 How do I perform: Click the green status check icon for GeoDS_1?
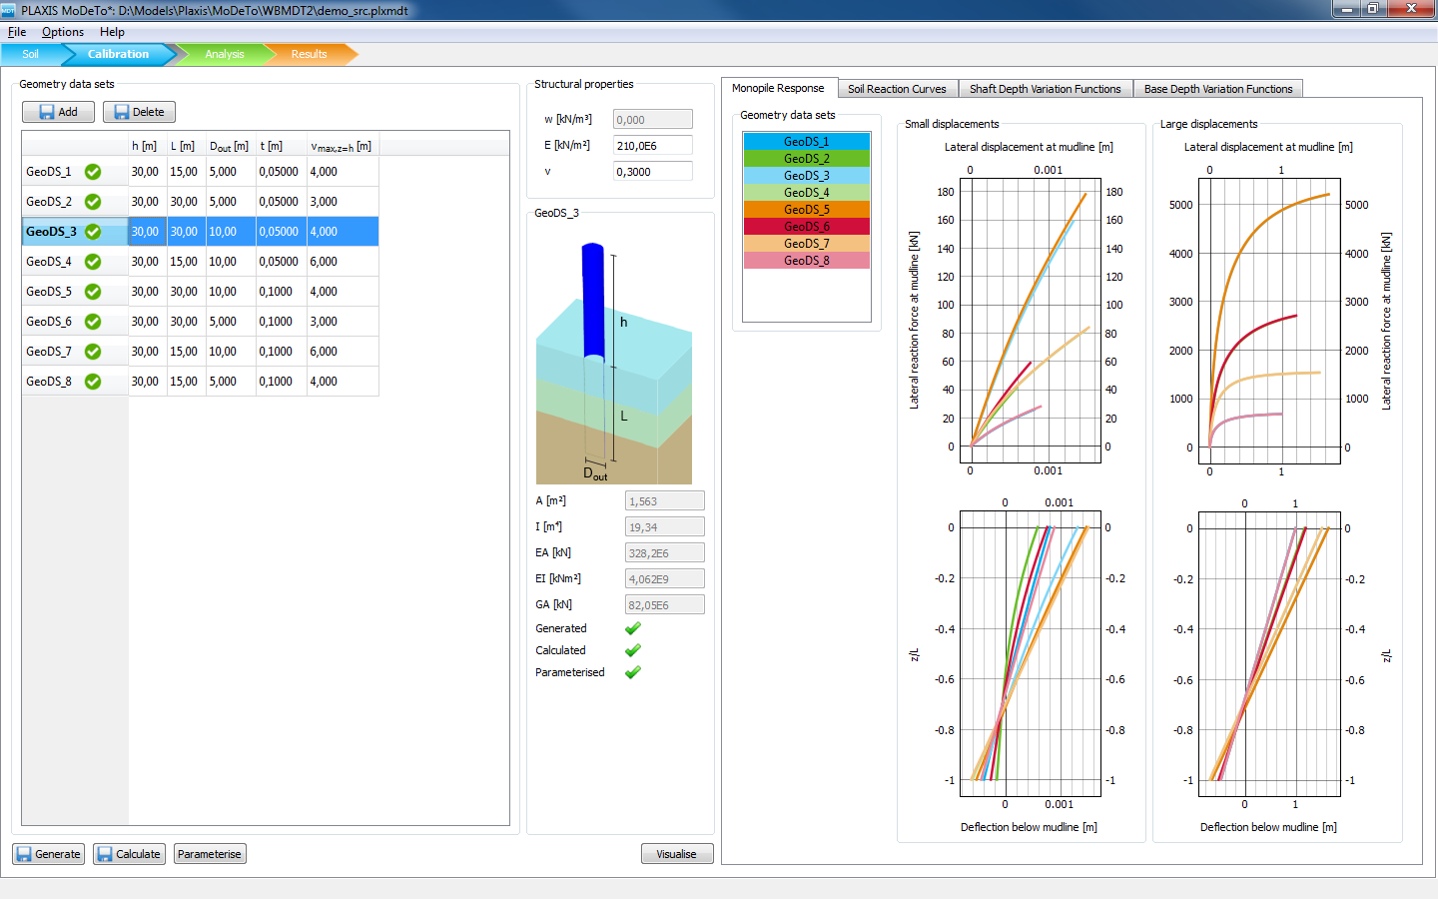click(x=93, y=172)
